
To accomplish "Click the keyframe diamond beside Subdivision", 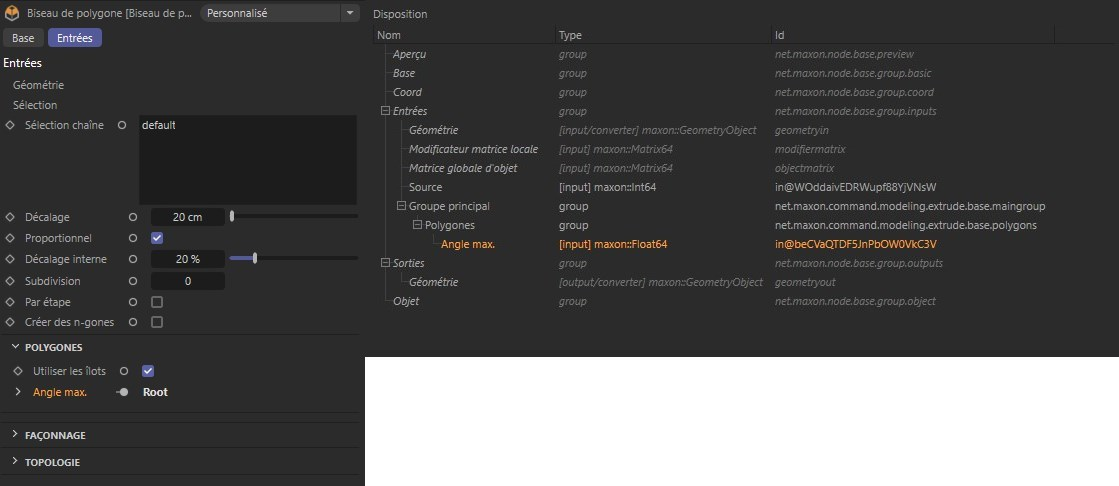I will click(10, 281).
